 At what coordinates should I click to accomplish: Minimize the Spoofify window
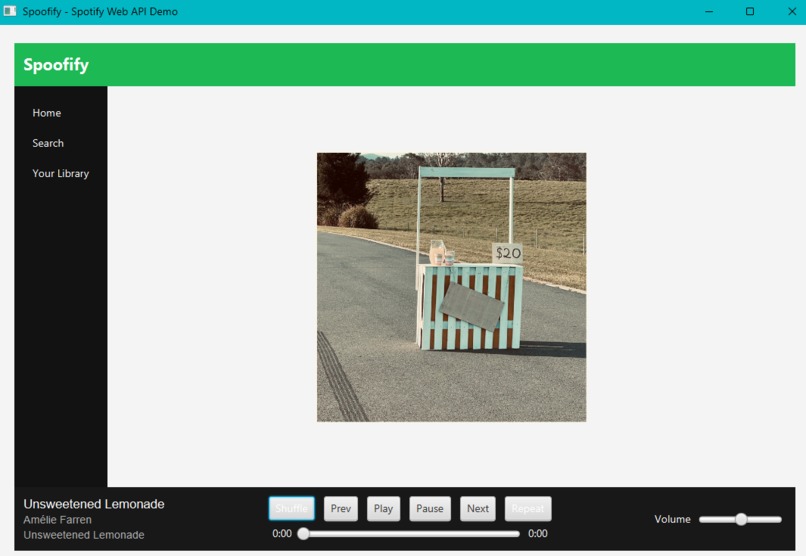pos(709,11)
